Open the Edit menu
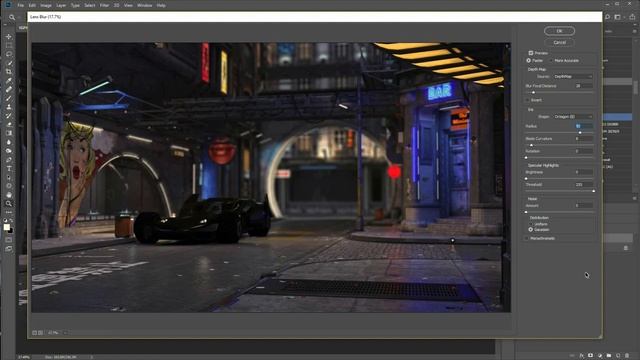640x360 pixels. point(32,5)
